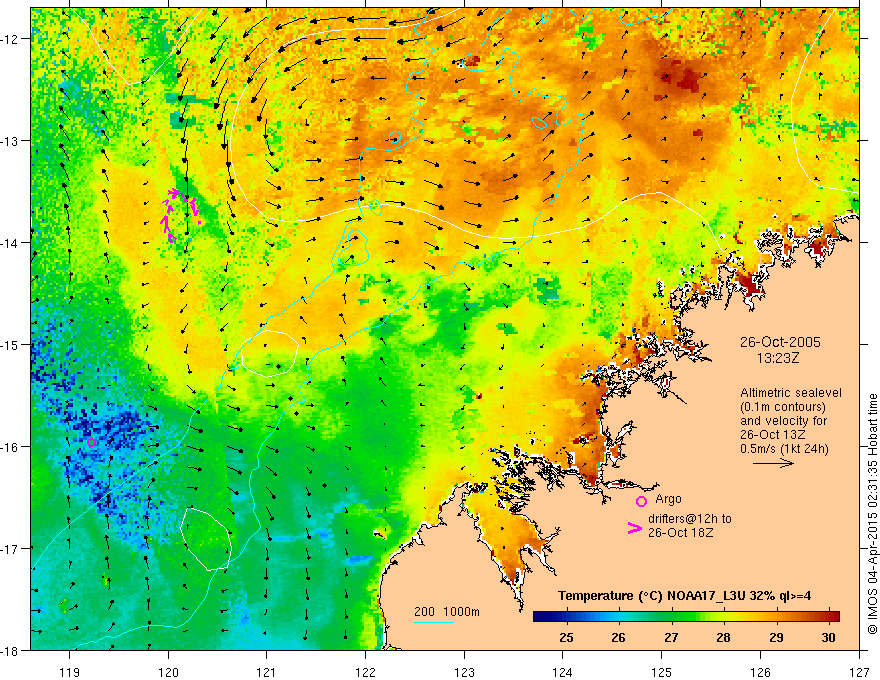Click the Argo float marker near 16°S
Viewport: 880px width, 680px height.
click(92, 442)
